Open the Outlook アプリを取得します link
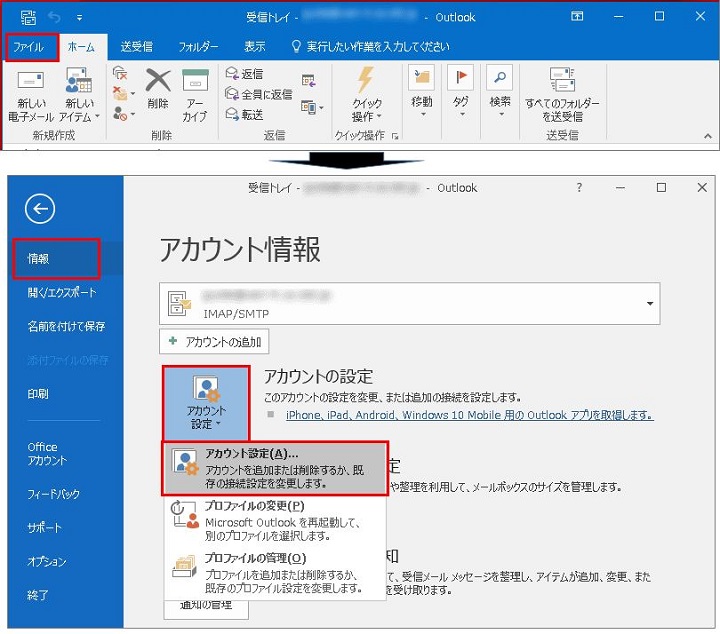The height and width of the screenshot is (634, 720). 470,415
